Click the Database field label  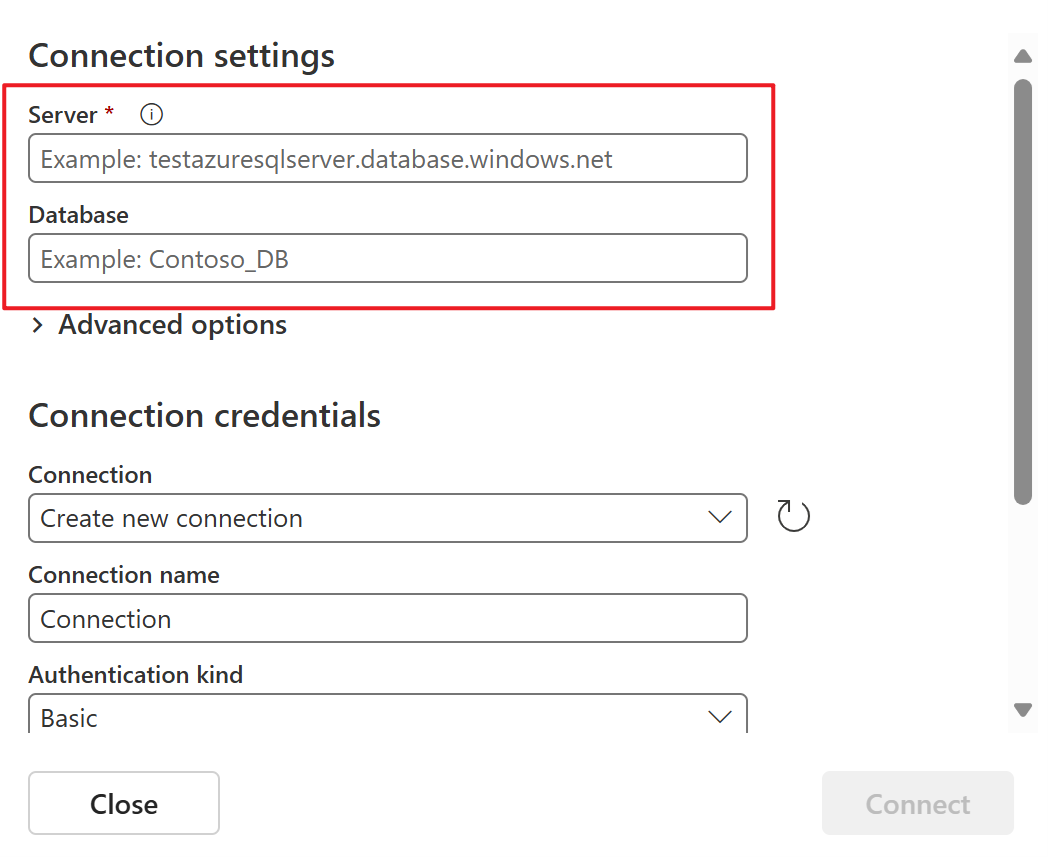click(79, 215)
